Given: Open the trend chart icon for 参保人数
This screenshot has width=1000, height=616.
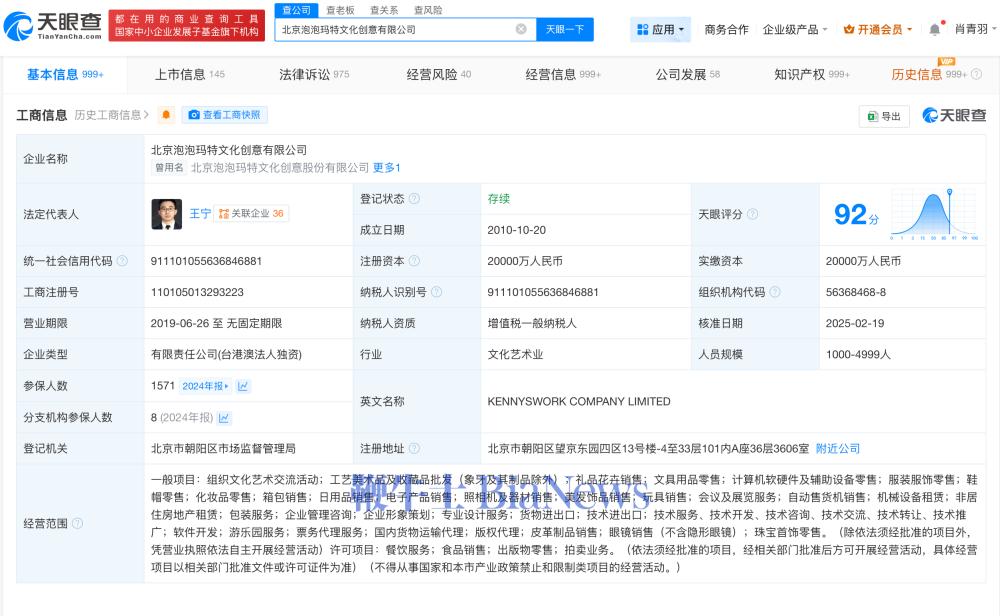Looking at the screenshot, I should tap(243, 386).
